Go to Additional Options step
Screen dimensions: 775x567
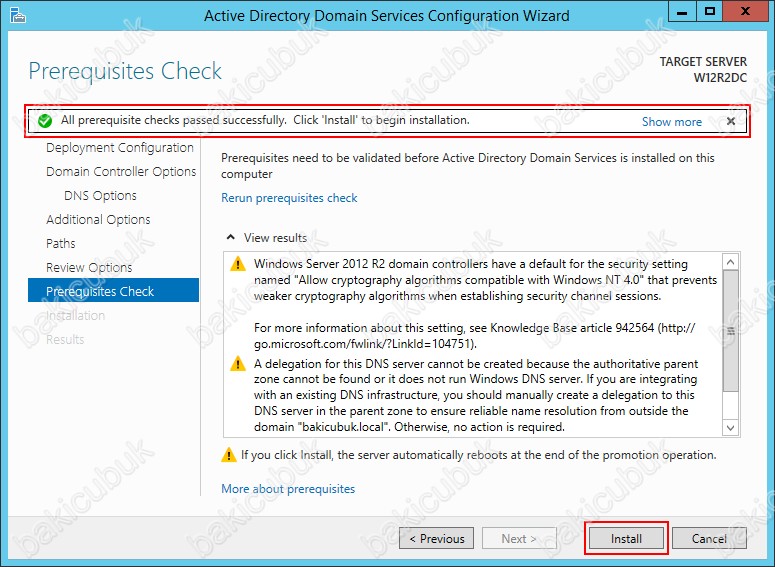pos(98,219)
